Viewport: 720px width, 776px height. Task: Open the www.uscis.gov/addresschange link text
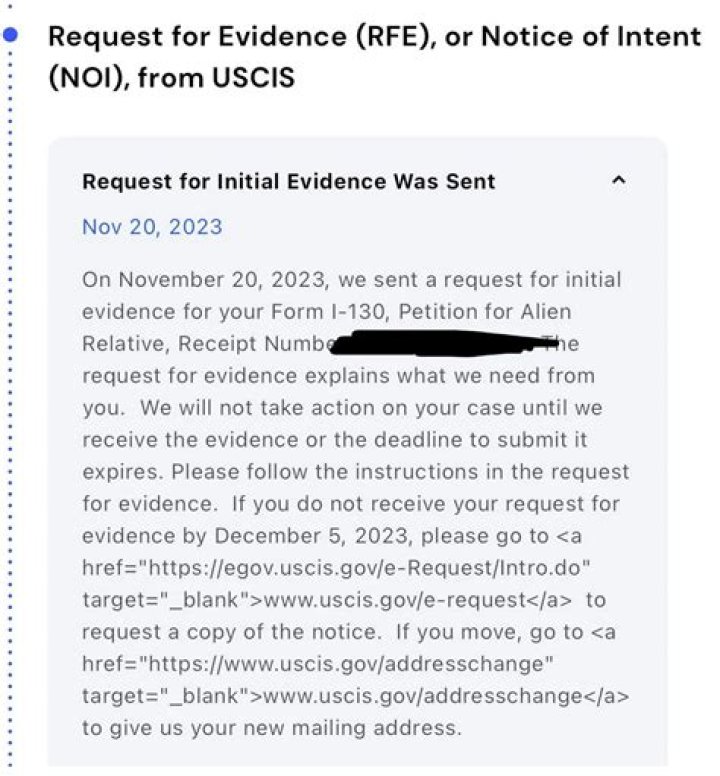tap(441, 696)
